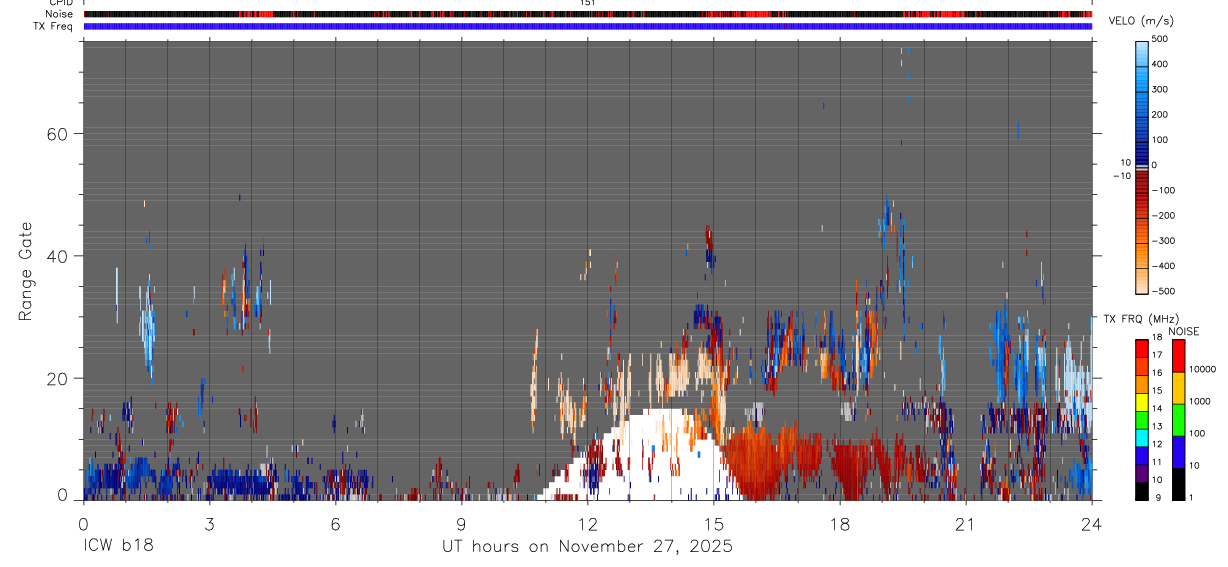Click the '15' hour tick on the x-axis

[x=714, y=523]
